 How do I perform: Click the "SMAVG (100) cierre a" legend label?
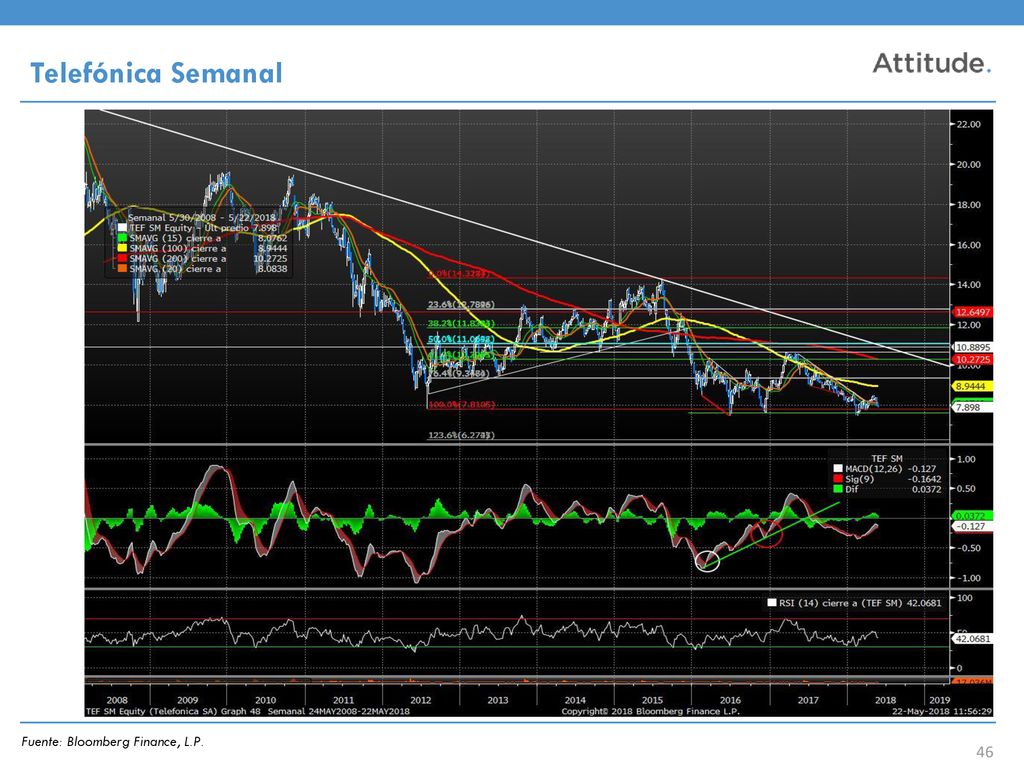[x=178, y=249]
